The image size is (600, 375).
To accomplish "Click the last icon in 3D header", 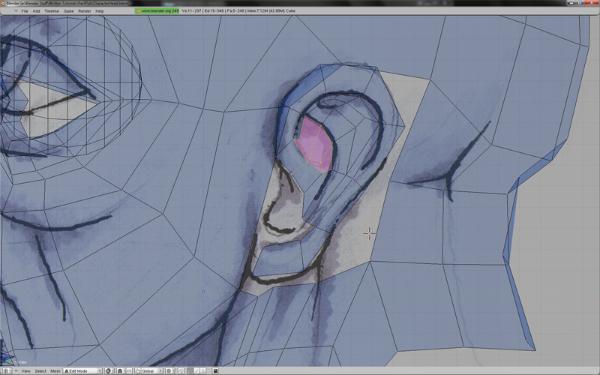I will 215,371.
